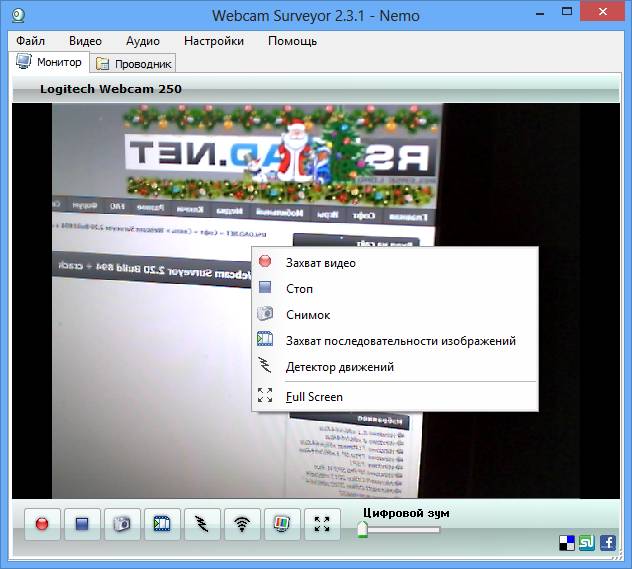Screen dimensions: 632x569
Task: Choose Снимок in the context menu
Action: (x=395, y=315)
